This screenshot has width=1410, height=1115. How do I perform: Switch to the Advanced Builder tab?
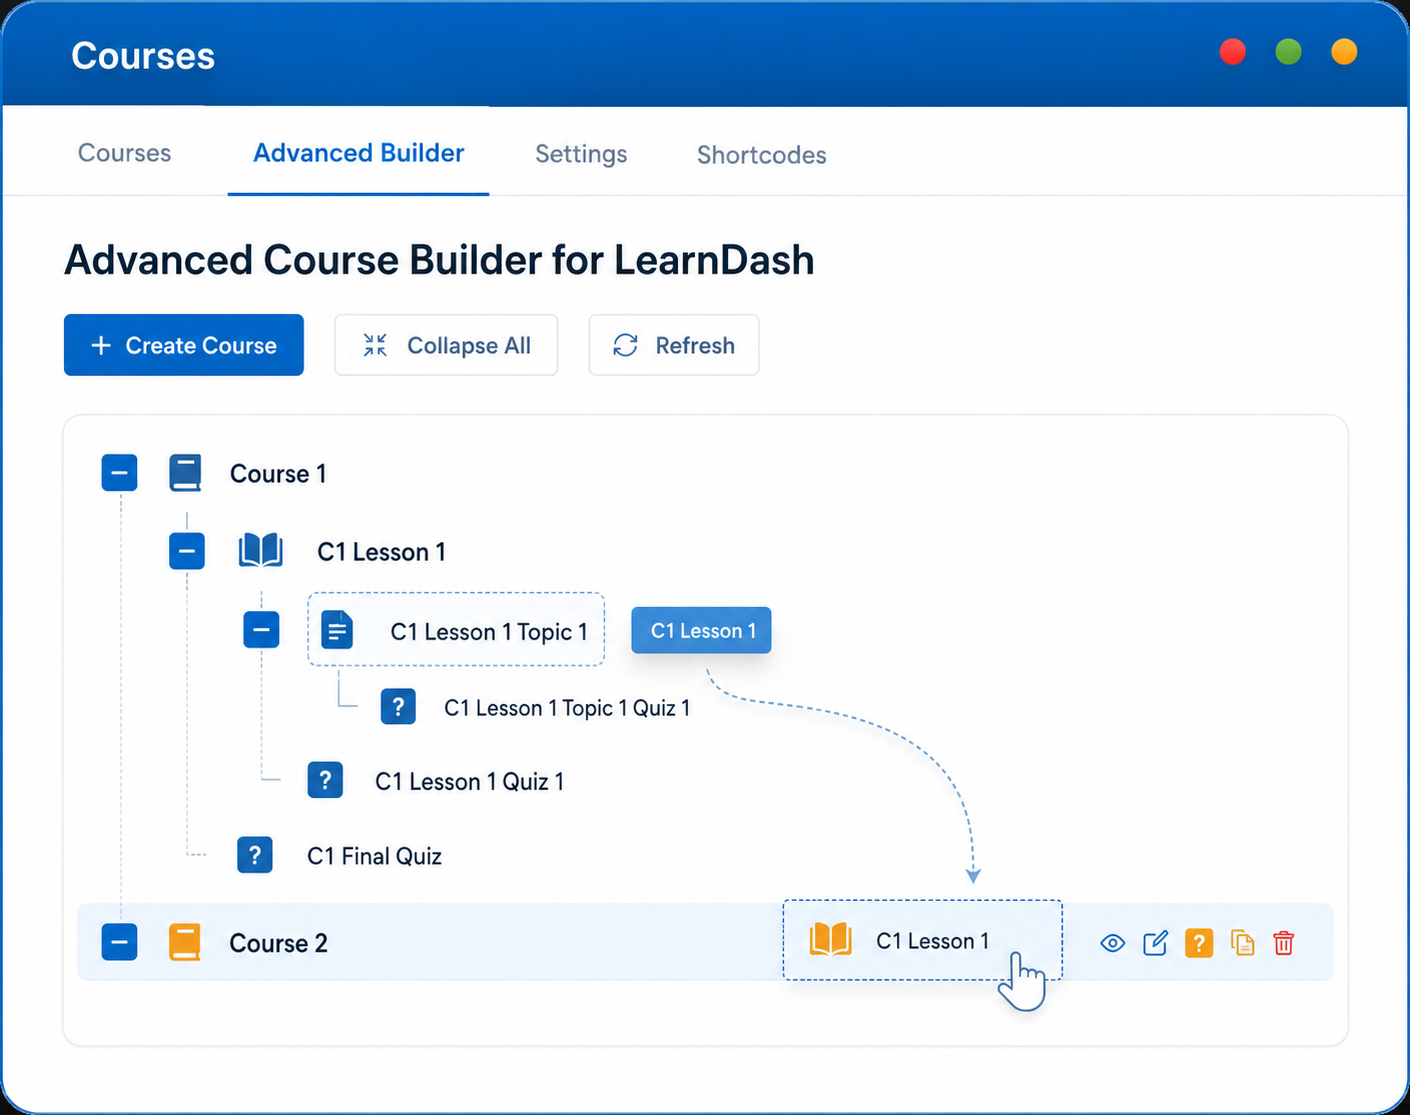[358, 153]
